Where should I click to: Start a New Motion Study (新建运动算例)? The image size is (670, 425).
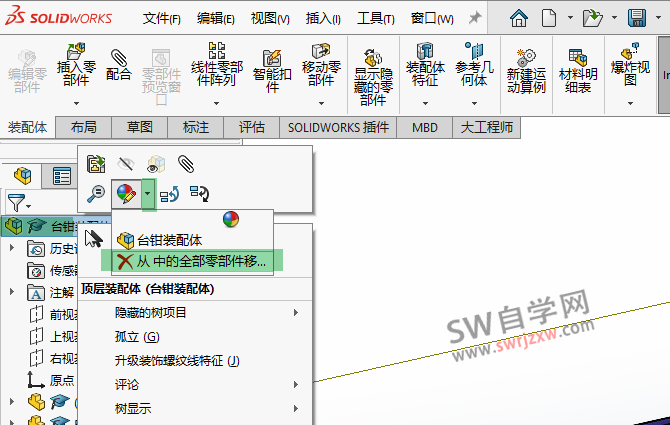(x=526, y=71)
